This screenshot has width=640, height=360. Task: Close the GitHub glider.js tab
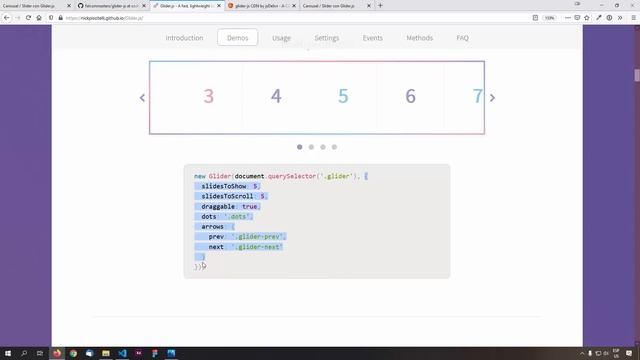coord(144,6)
